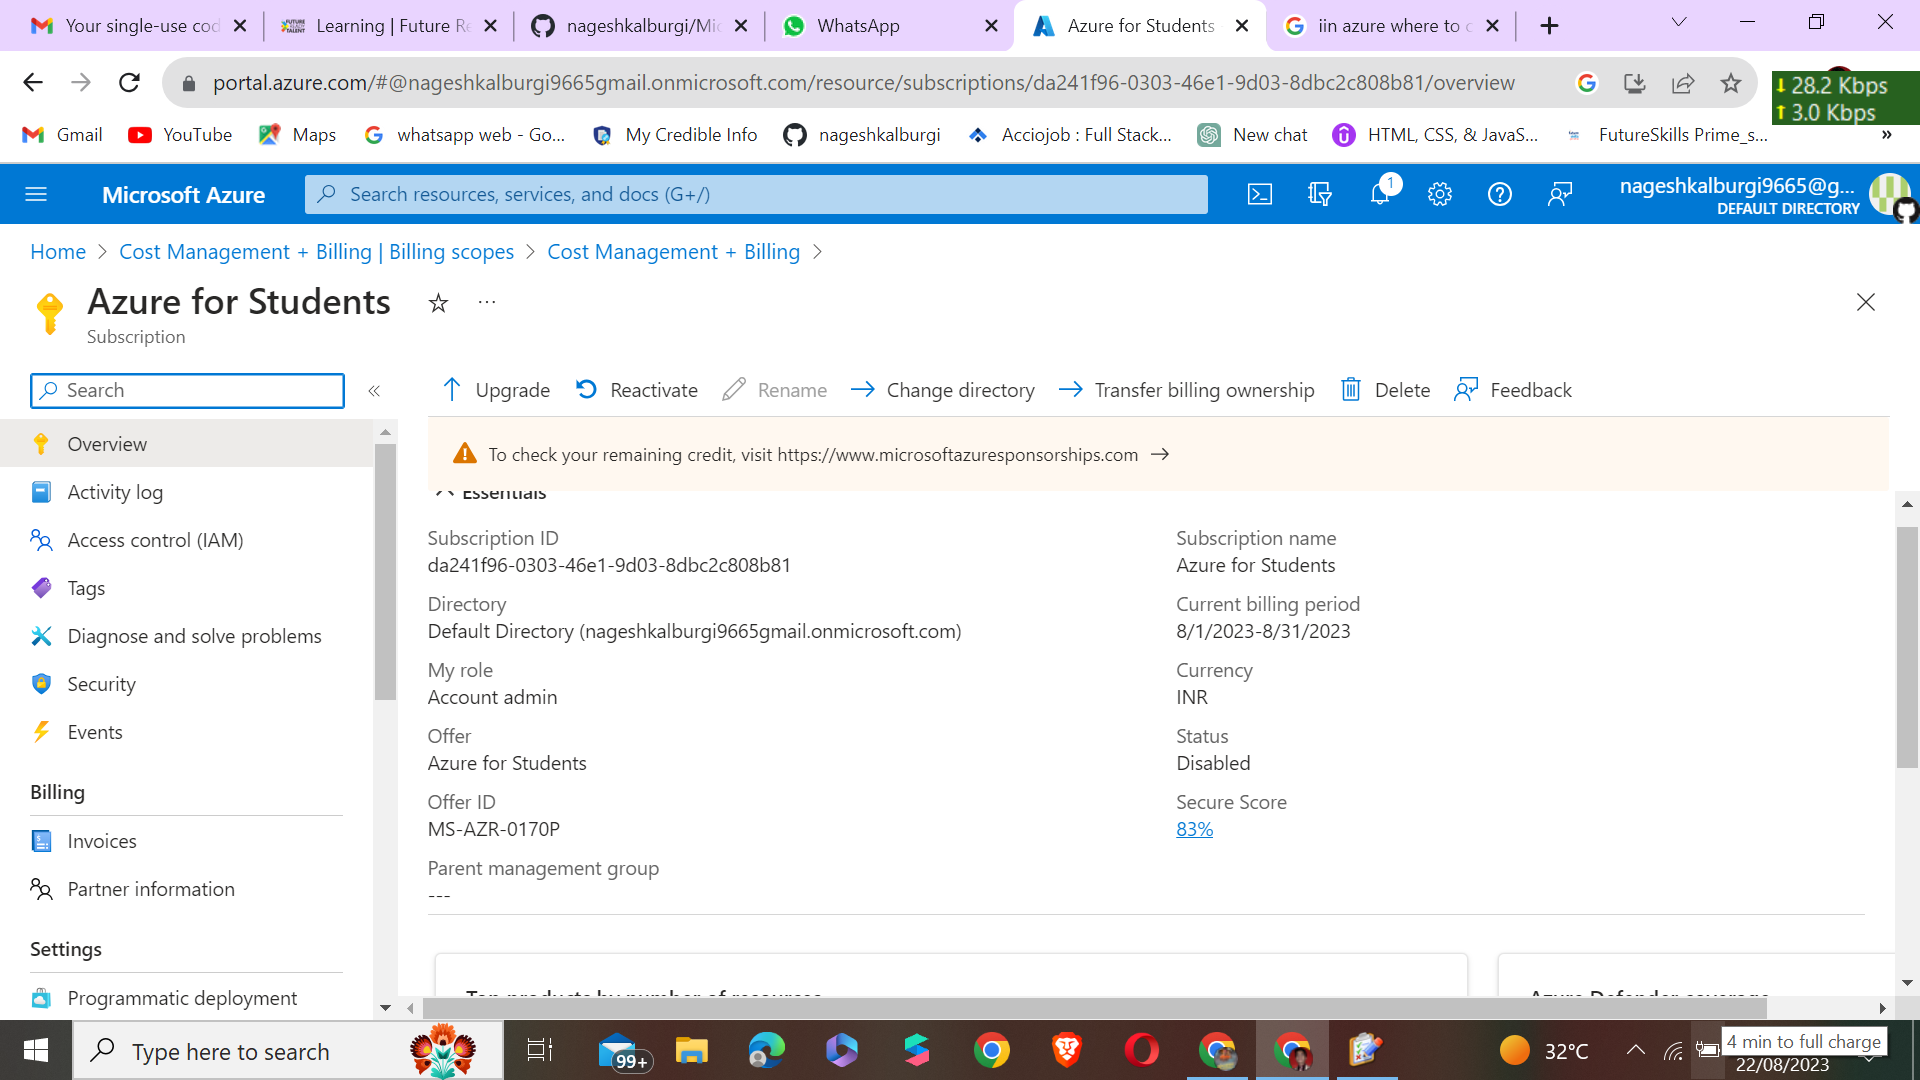Screen dimensions: 1920x1080
Task: Go back in browser
Action: (x=33, y=83)
